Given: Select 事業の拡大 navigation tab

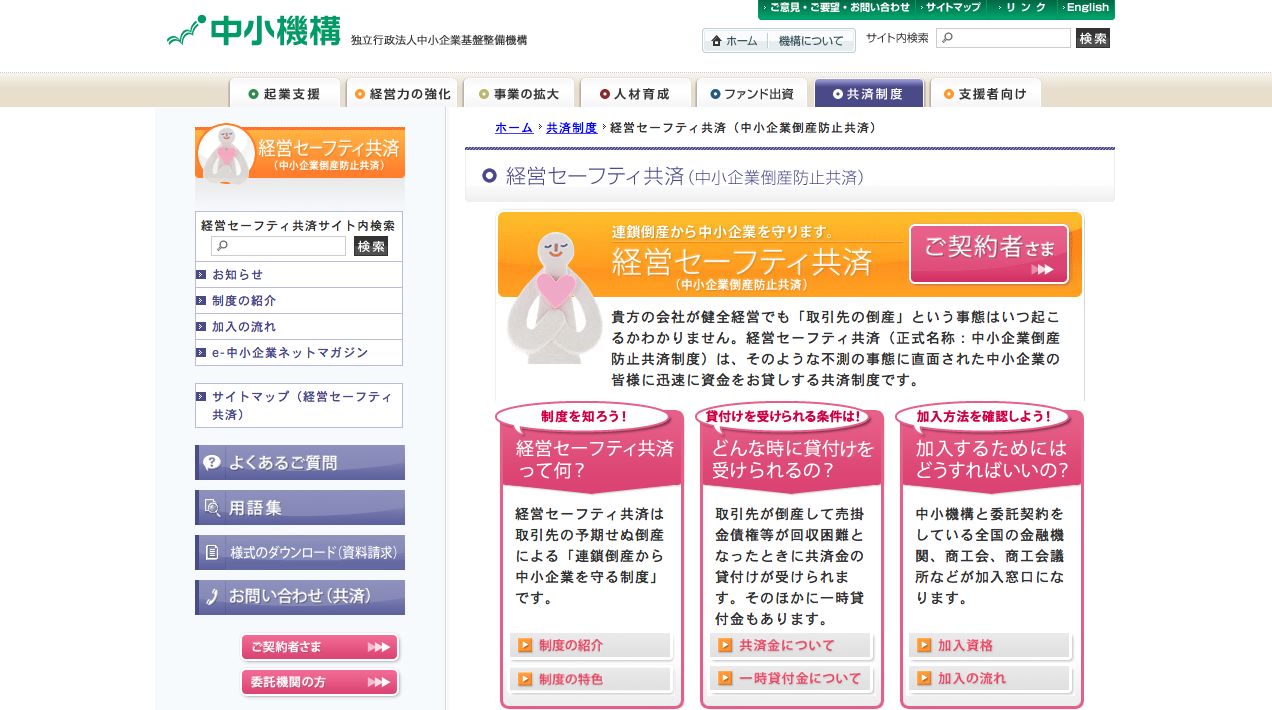Looking at the screenshot, I should coord(517,93).
